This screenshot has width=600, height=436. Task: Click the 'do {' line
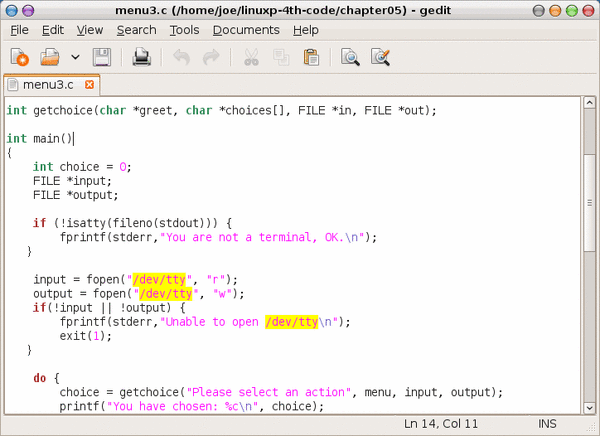[46, 378]
